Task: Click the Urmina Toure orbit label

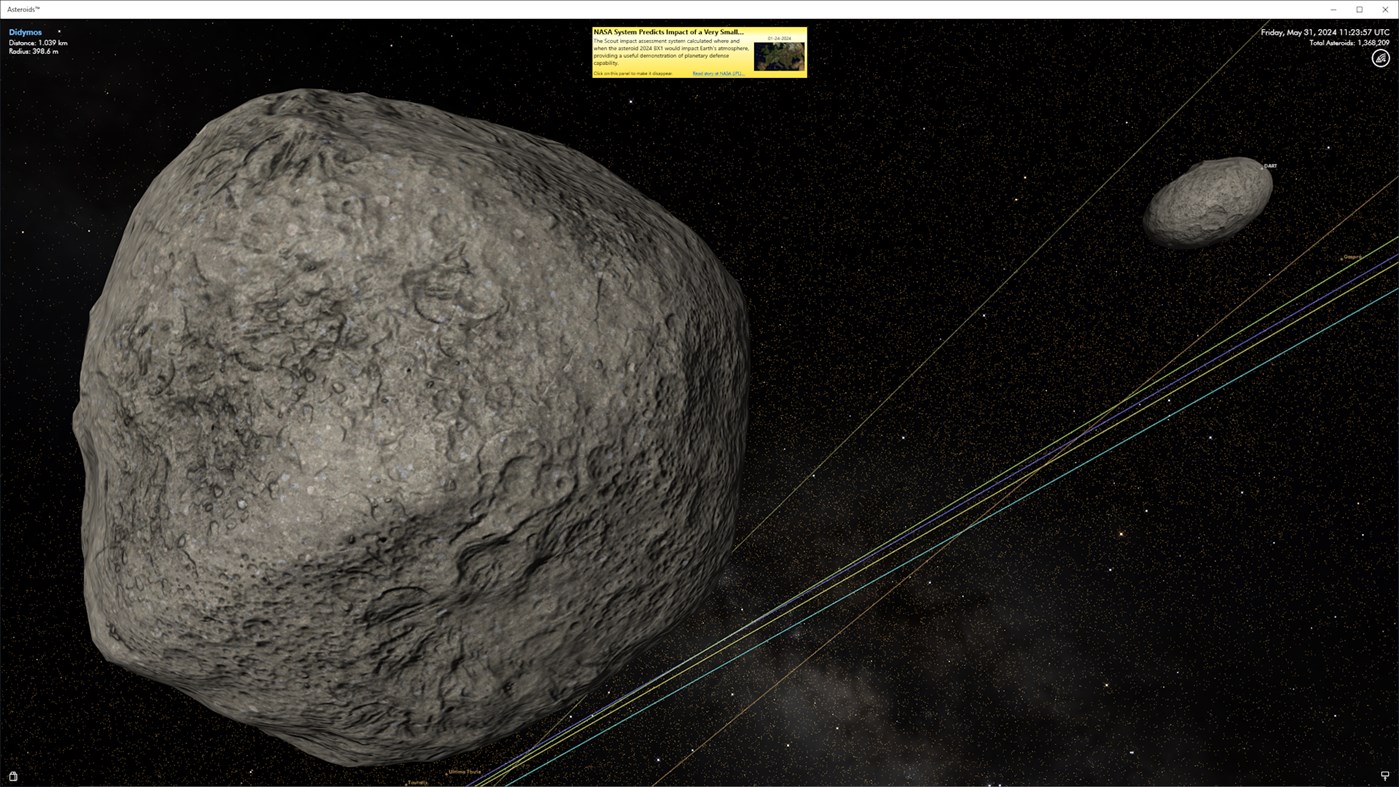Action: click(x=464, y=771)
